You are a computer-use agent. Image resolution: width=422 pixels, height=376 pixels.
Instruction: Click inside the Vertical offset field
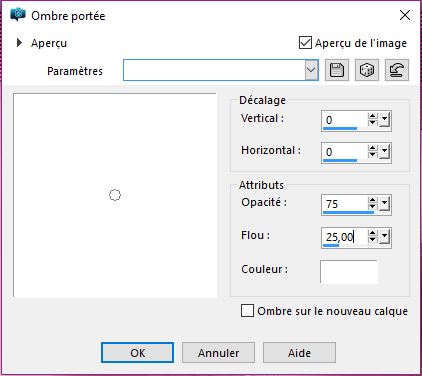(345, 120)
